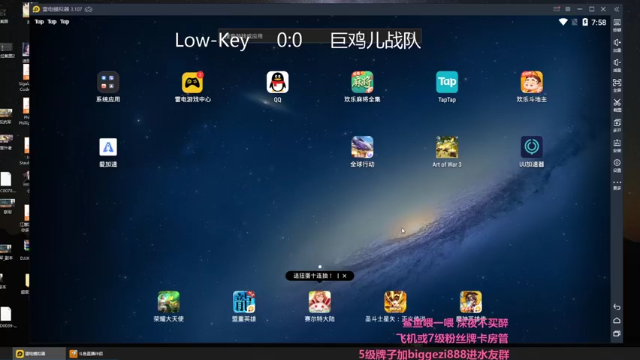The image size is (640, 360).
Task: Click the gamepad icon beside emulator title
Action: (89, 9)
